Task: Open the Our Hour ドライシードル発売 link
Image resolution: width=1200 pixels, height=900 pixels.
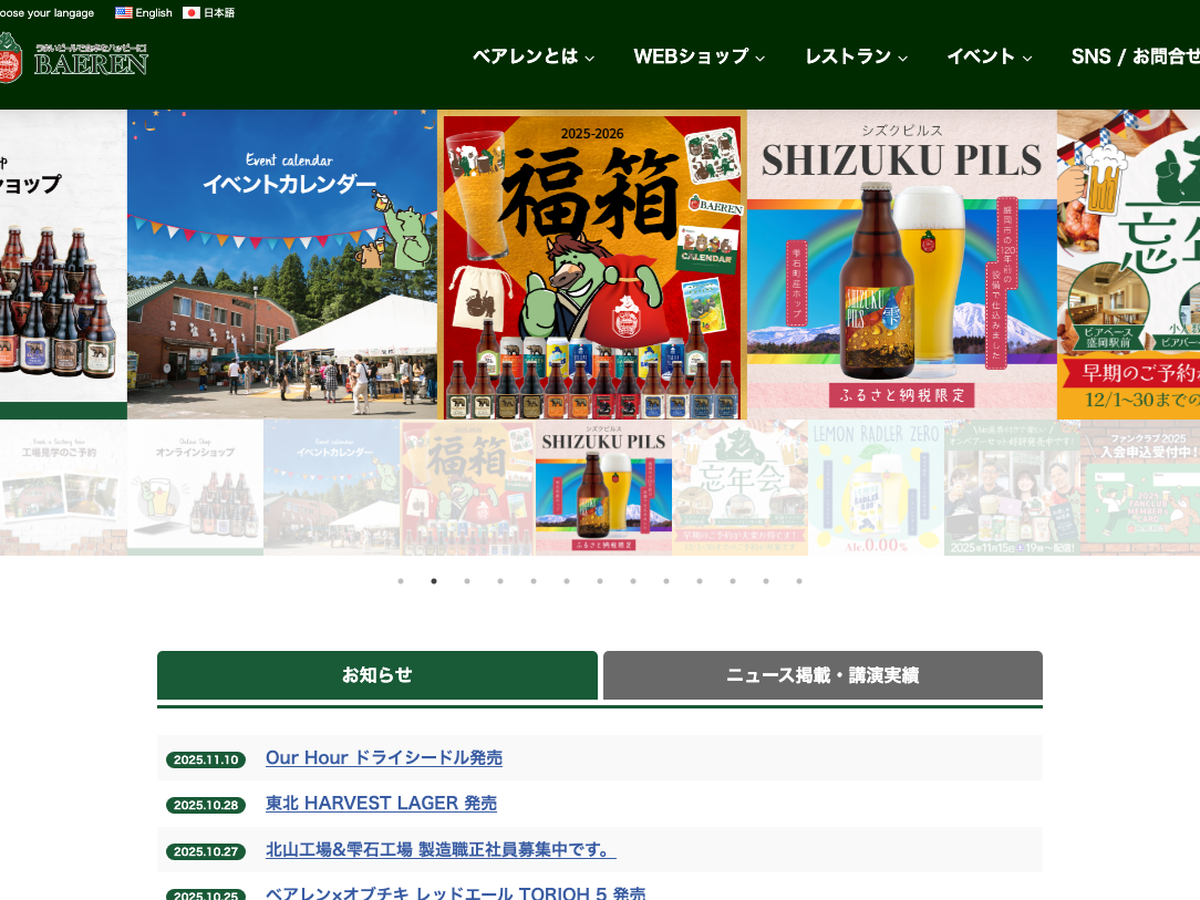Action: point(384,758)
